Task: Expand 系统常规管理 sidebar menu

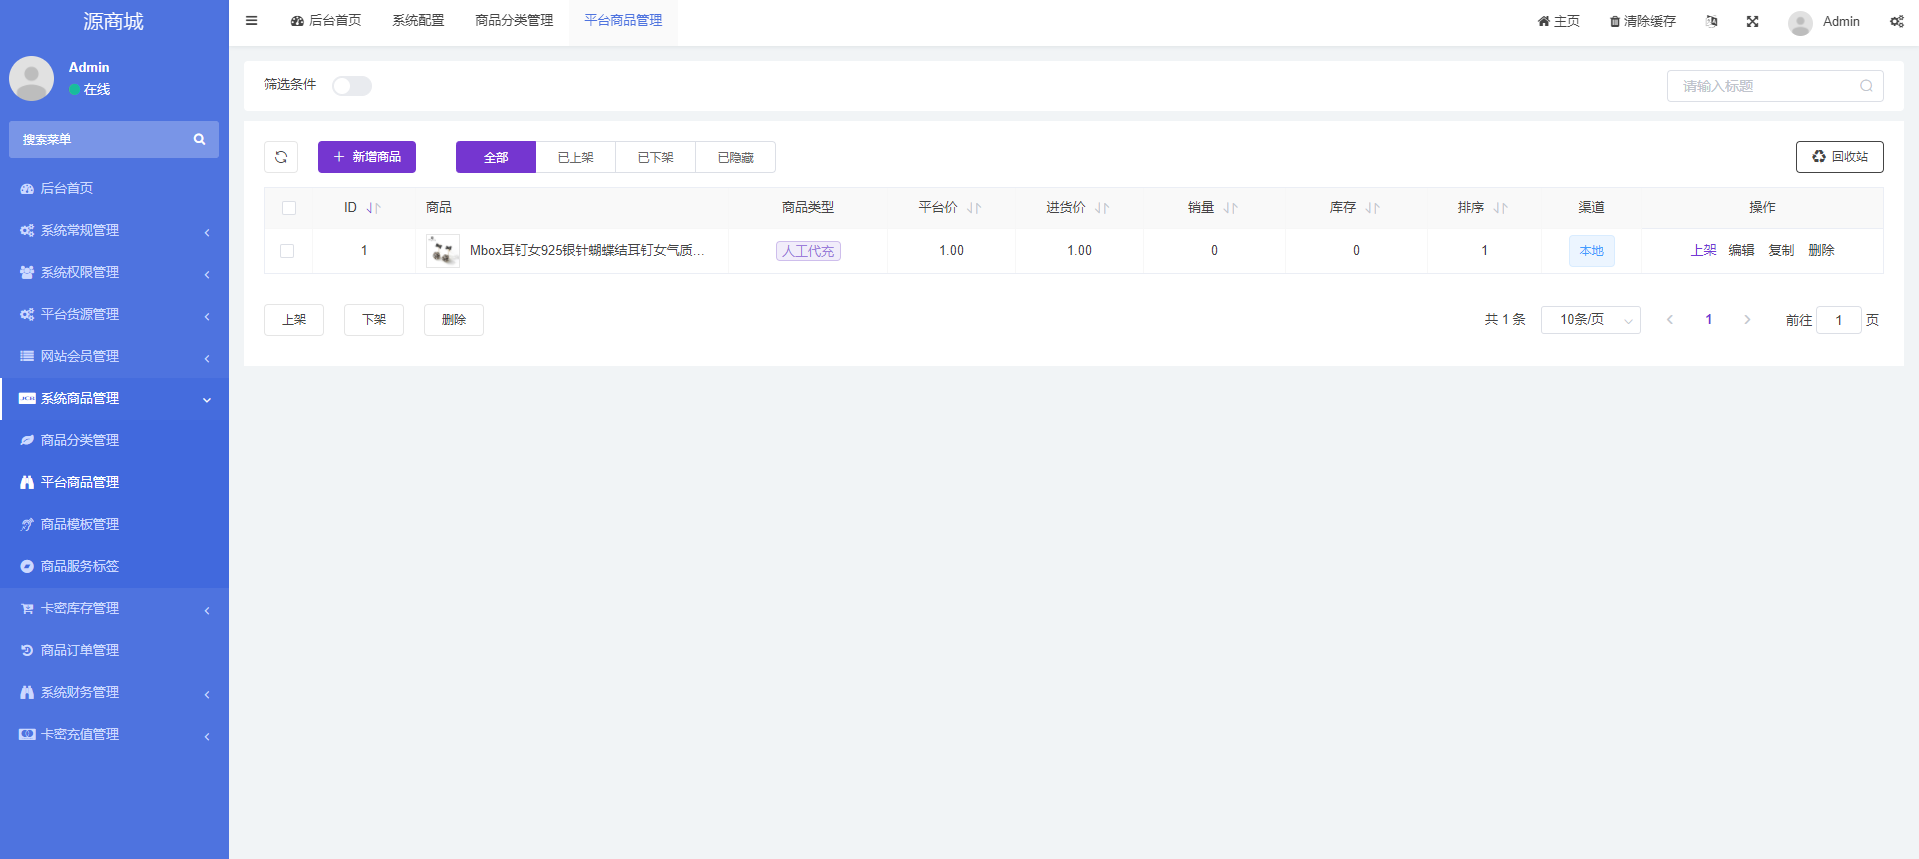Action: pyautogui.click(x=114, y=231)
